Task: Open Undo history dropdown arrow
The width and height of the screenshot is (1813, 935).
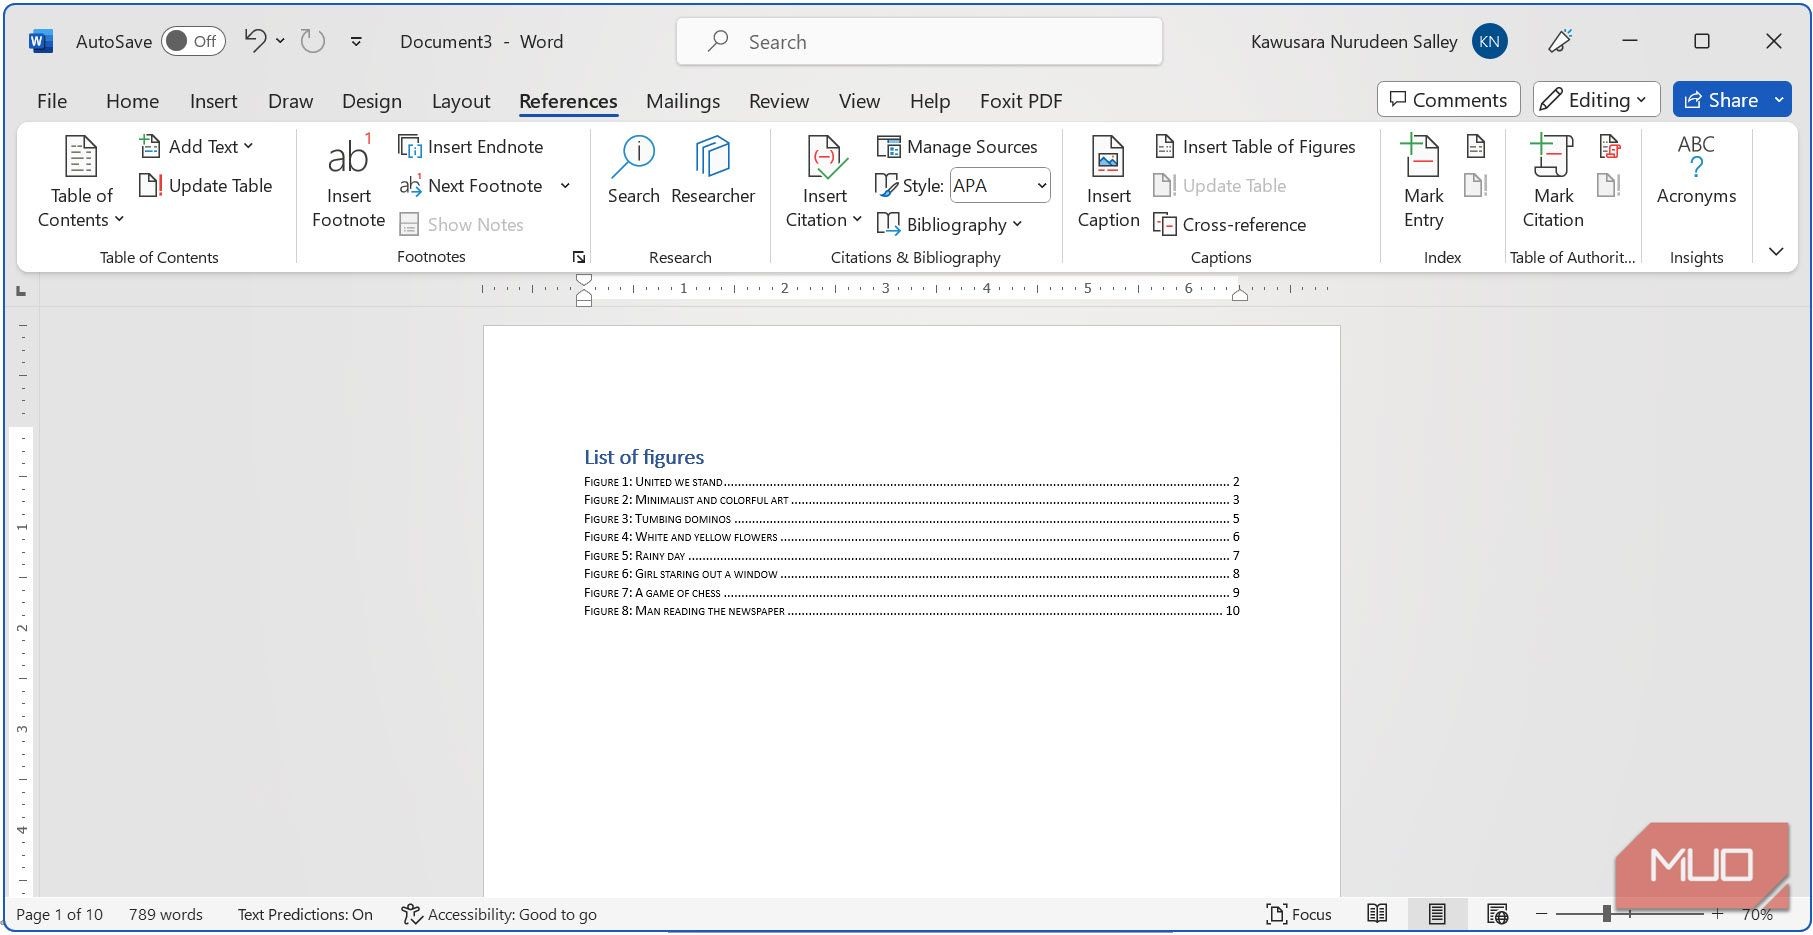Action: point(281,41)
